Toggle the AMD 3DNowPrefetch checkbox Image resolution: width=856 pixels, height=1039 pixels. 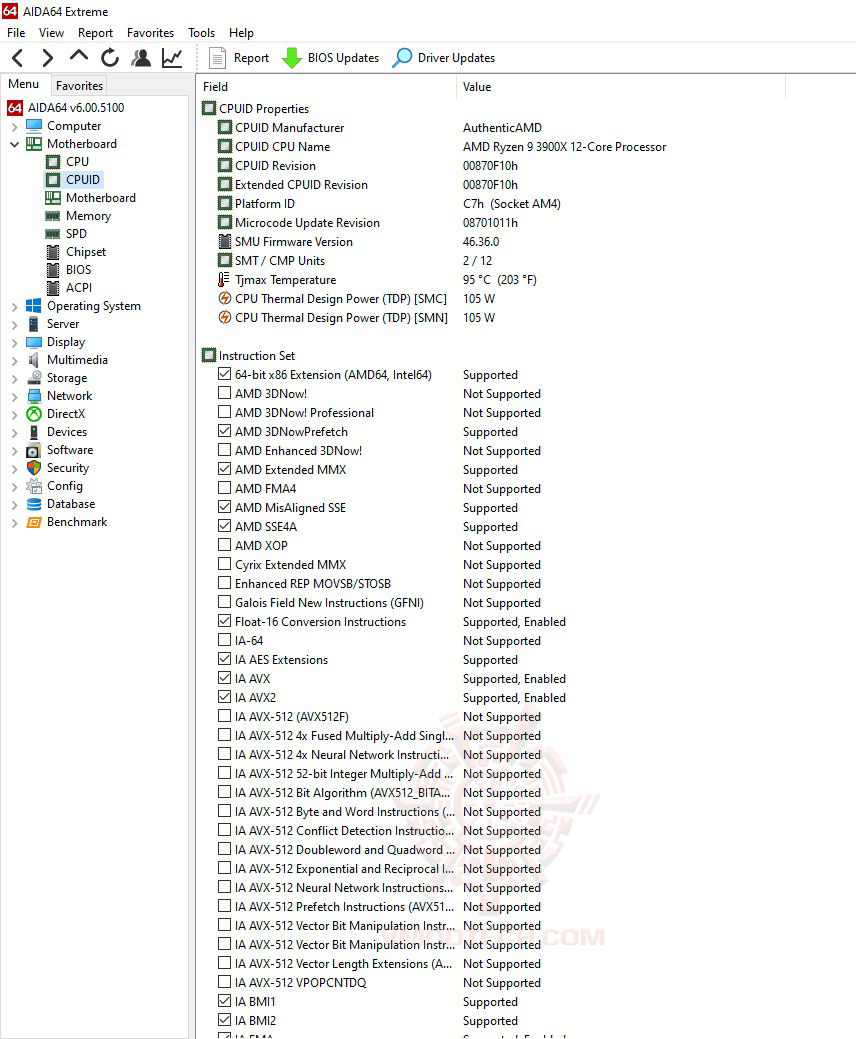point(225,431)
